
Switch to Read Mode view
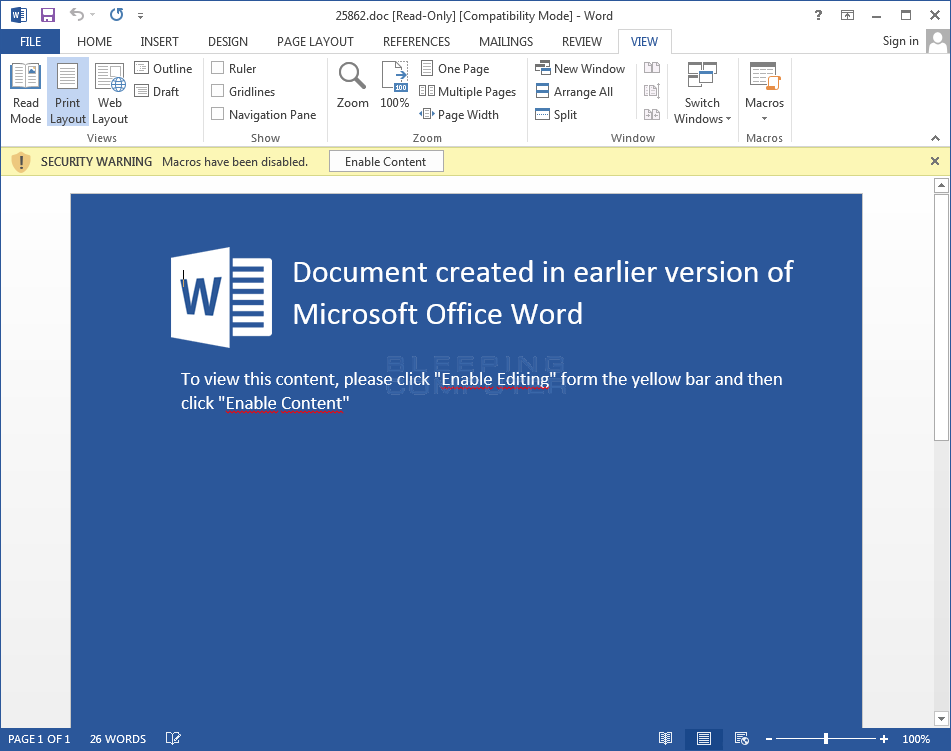coord(25,93)
